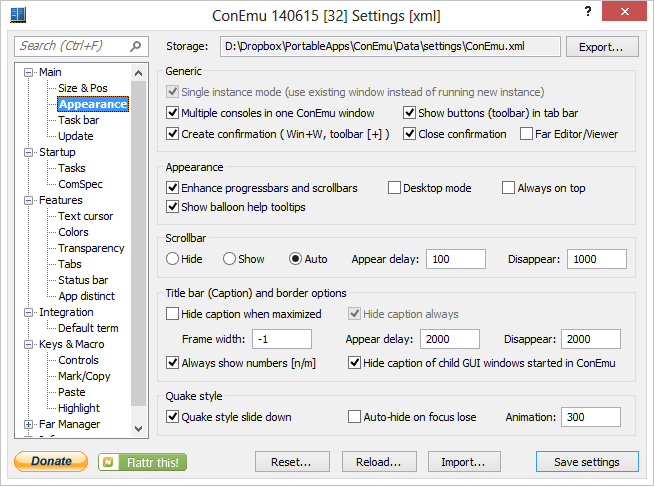Screen dimensions: 654x486
Task: Go to Colors settings
Action: (73, 232)
